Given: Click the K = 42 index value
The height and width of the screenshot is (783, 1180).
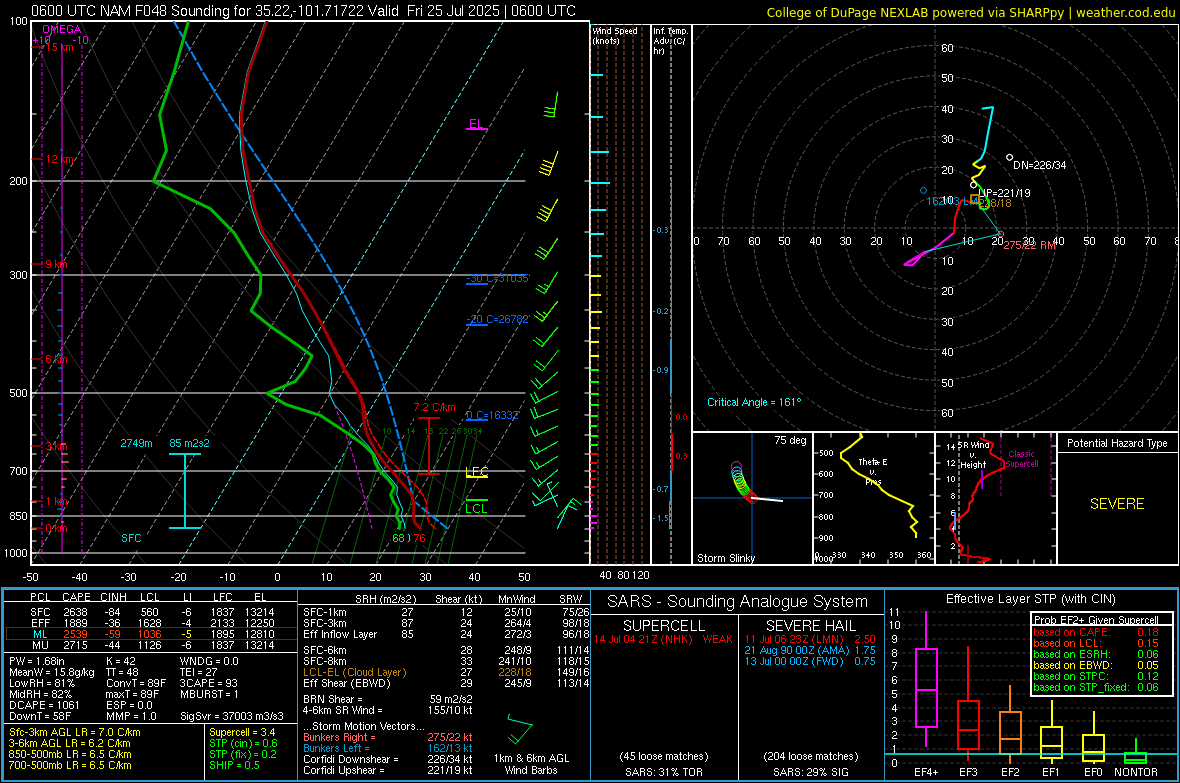Looking at the screenshot, I should (120, 661).
